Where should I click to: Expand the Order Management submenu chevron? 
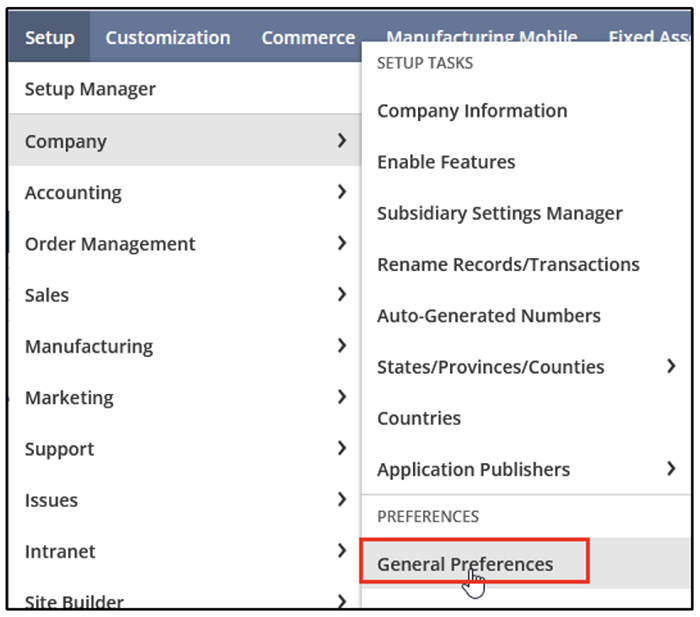coord(342,243)
